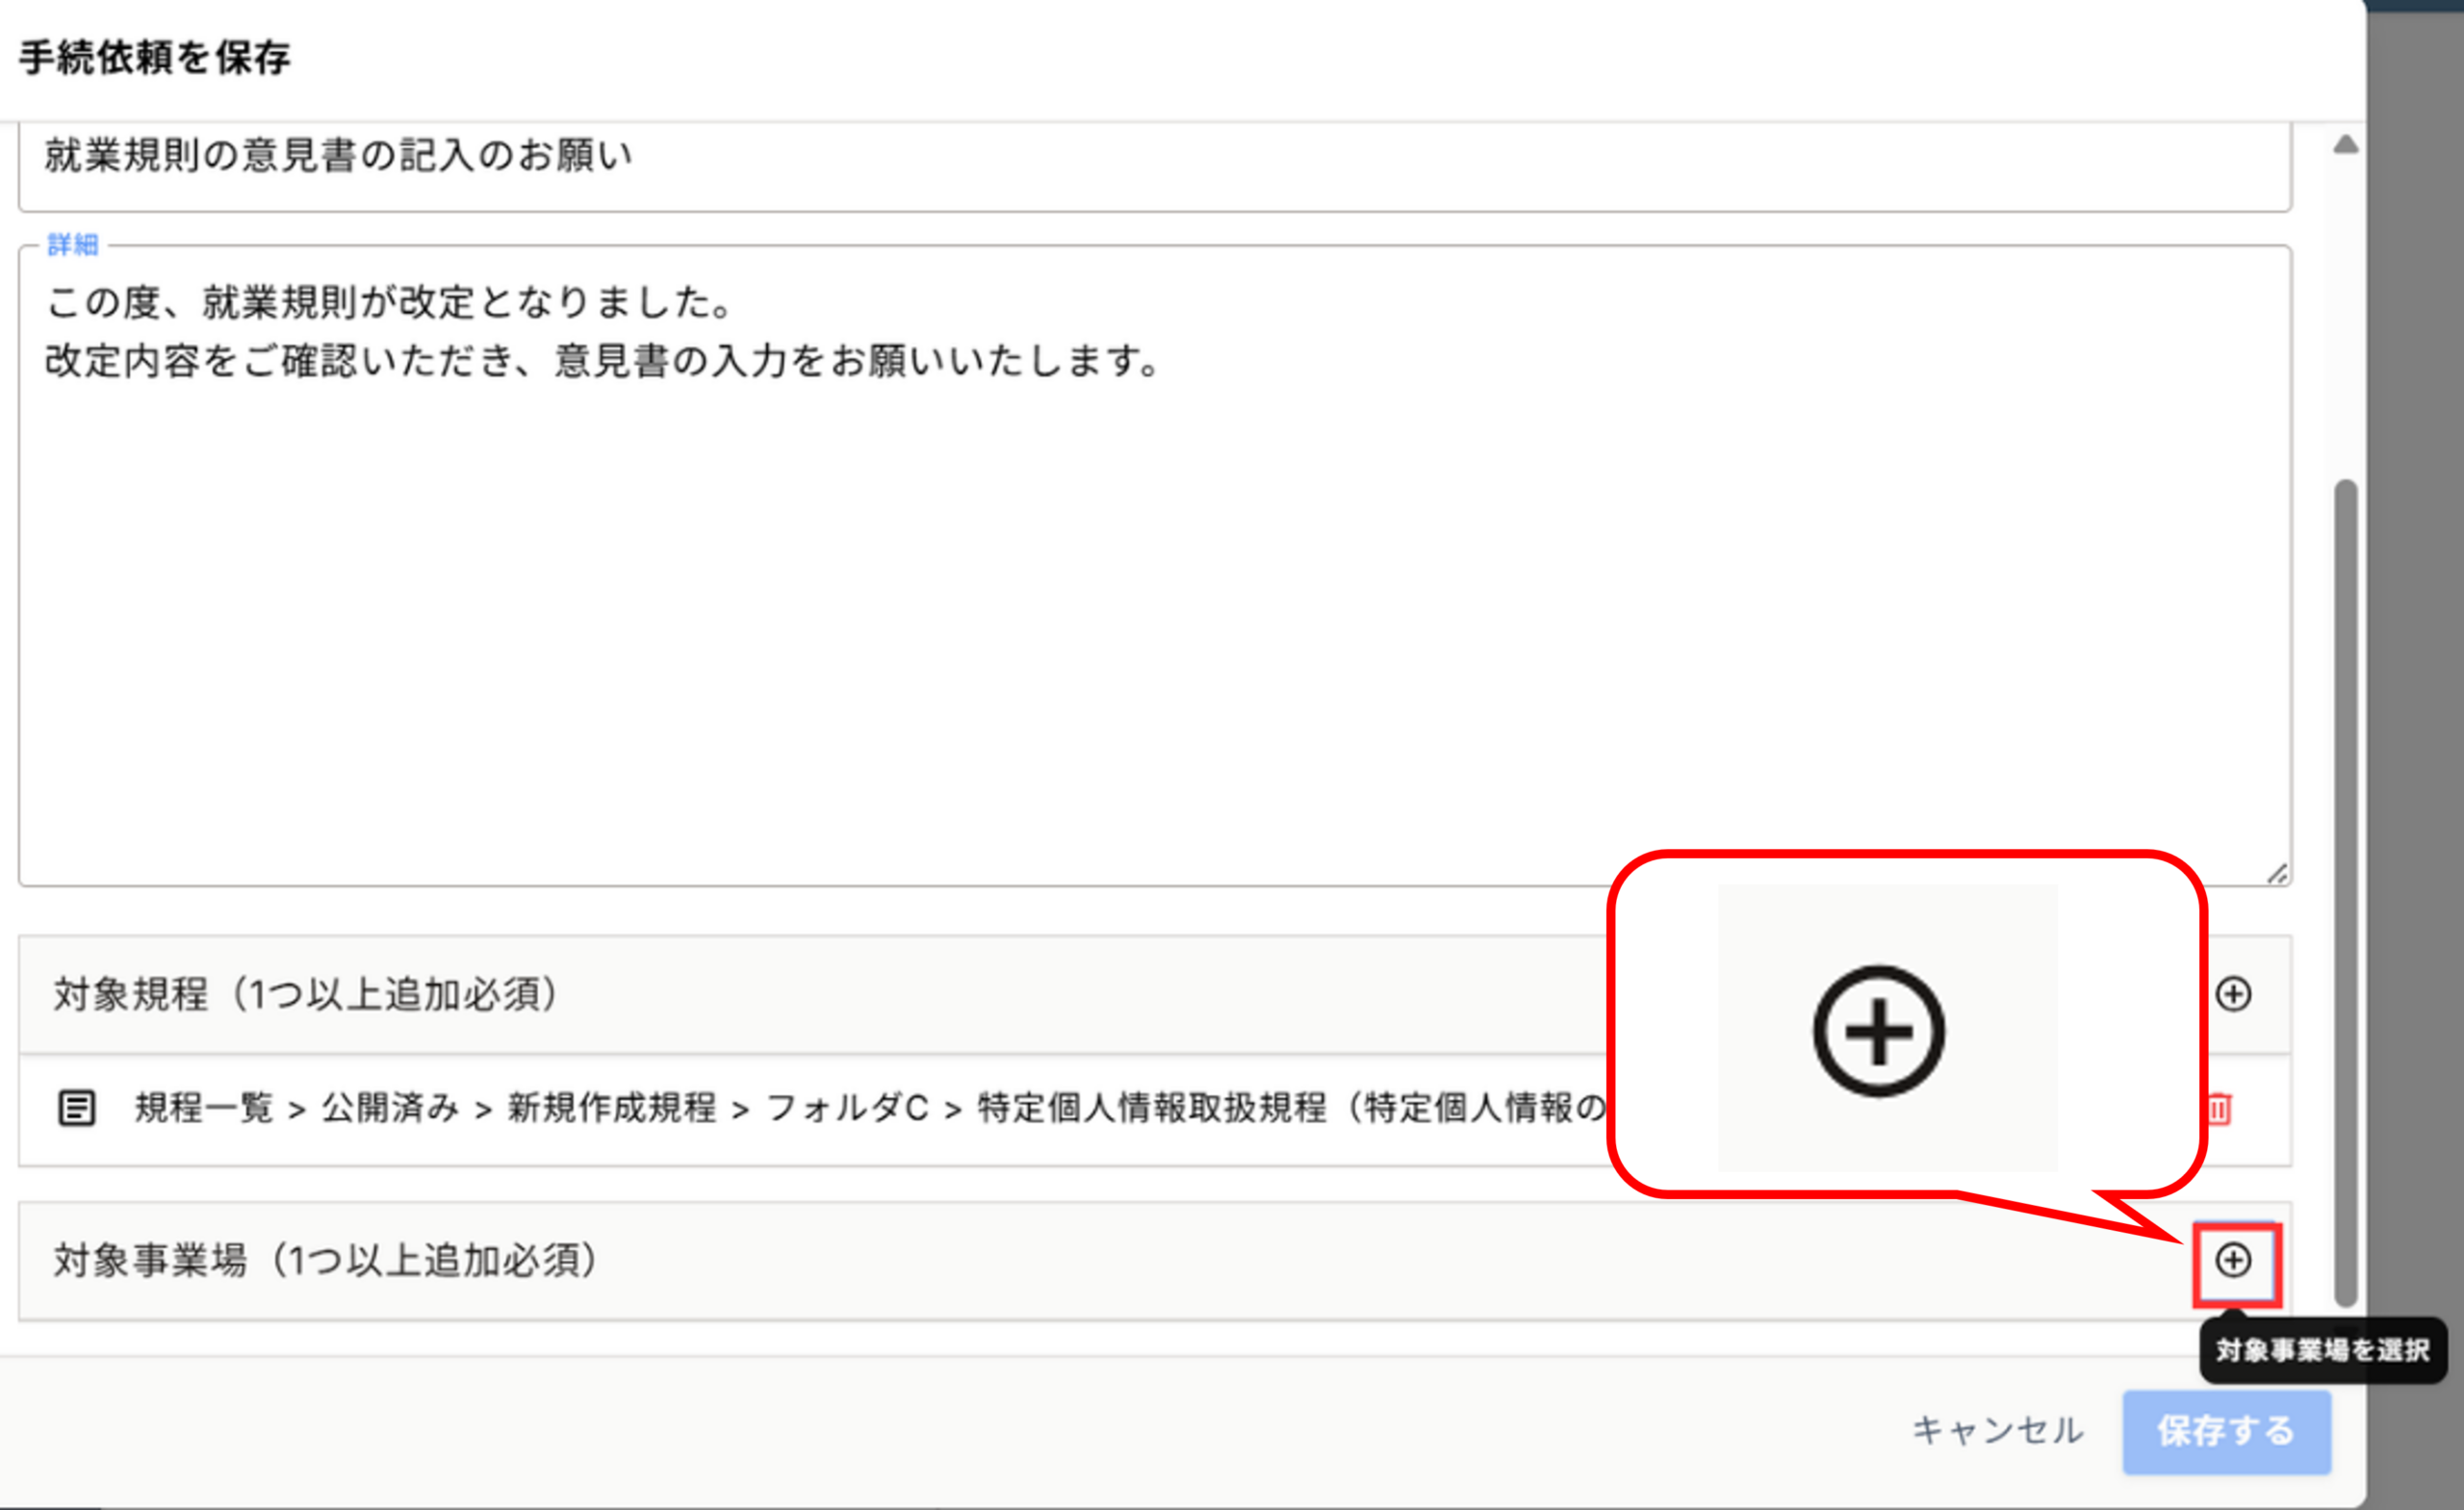Click the 公開済み breadcrumb segment

390,1108
